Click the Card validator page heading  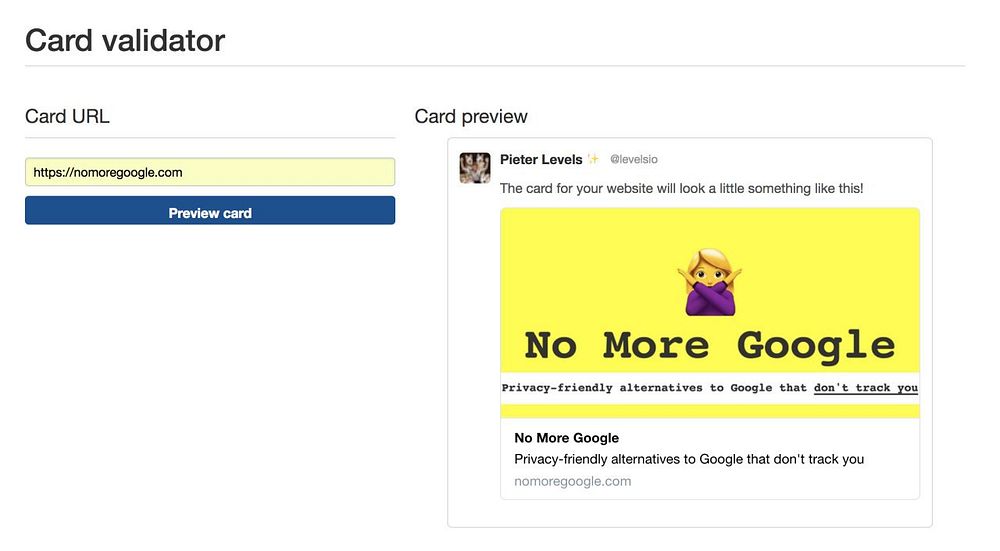tap(125, 40)
